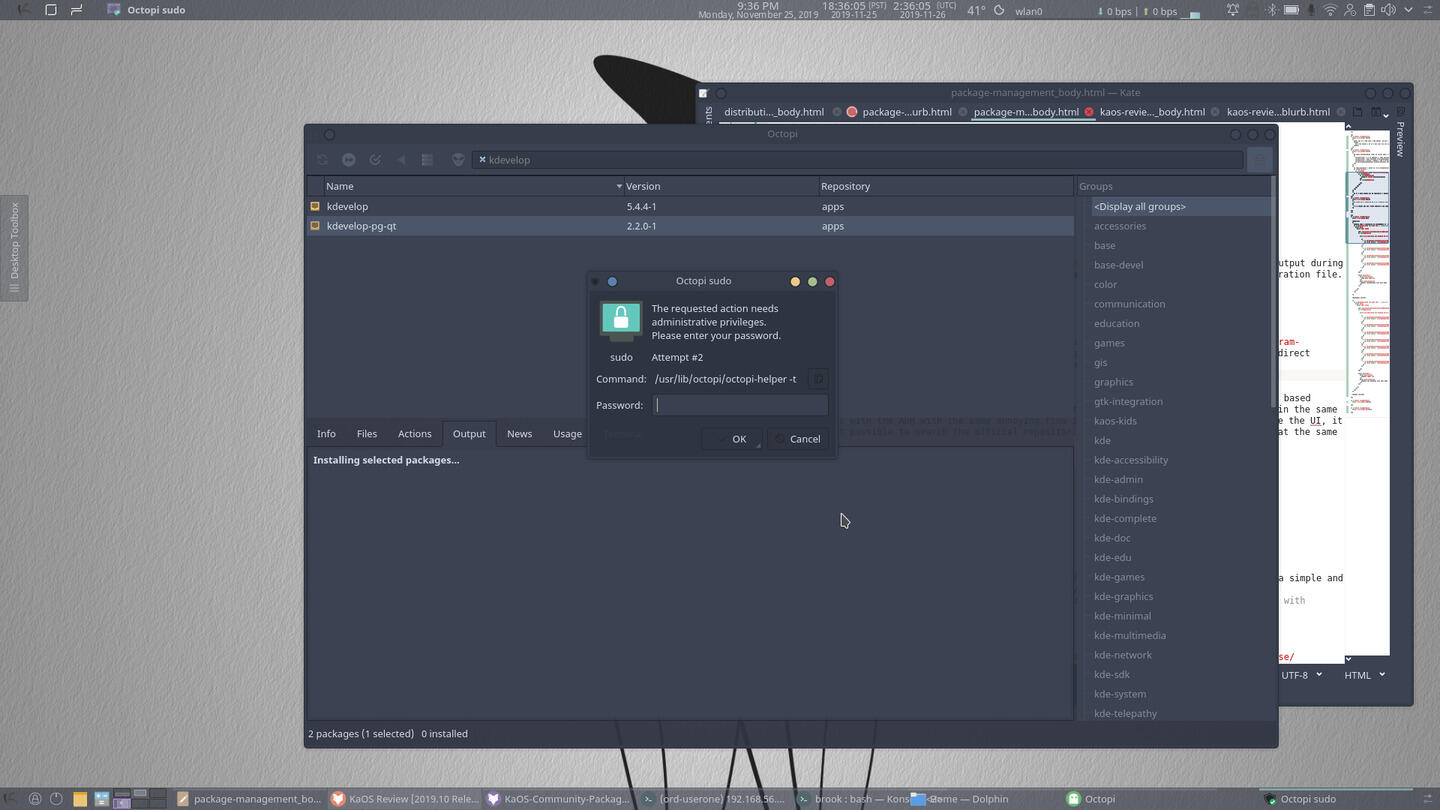The image size is (1440, 810).
Task: Click the OK button in sudo dialog
Action: 731,439
